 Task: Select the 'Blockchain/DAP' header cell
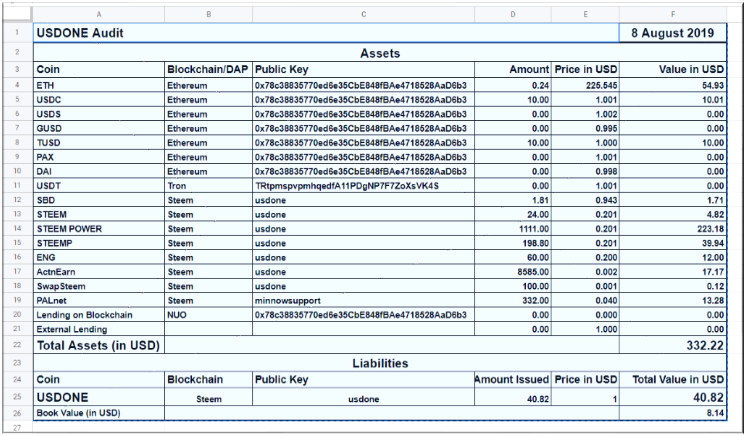(208, 69)
